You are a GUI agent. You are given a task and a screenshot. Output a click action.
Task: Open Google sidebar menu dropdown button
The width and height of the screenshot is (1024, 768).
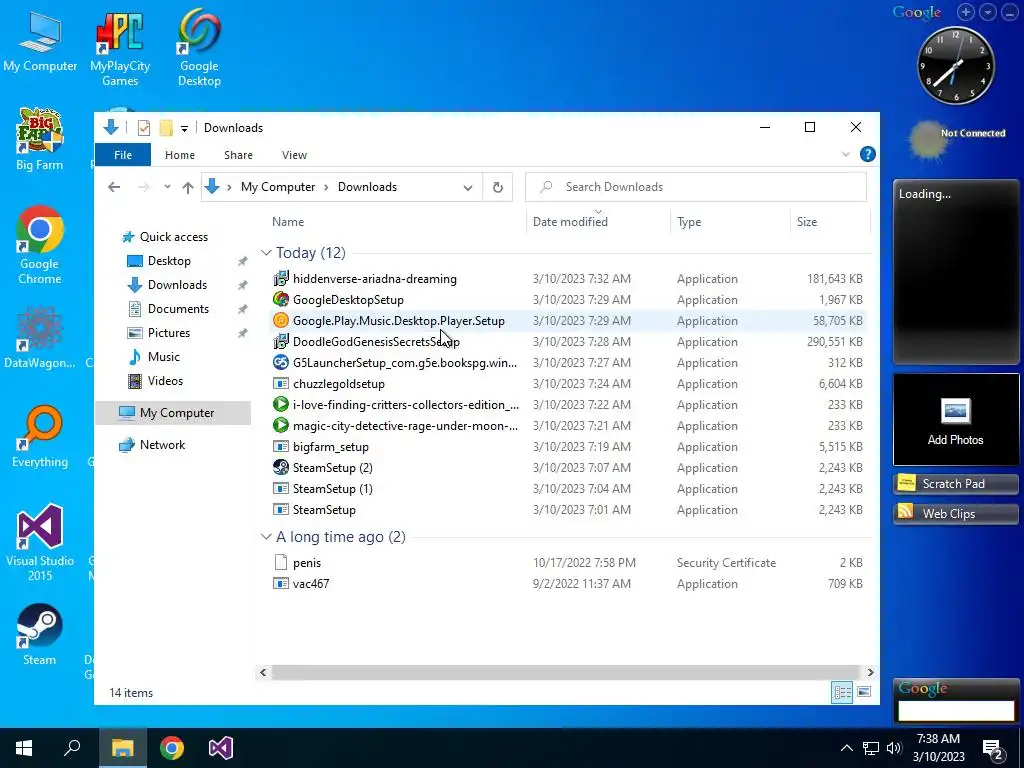988,12
